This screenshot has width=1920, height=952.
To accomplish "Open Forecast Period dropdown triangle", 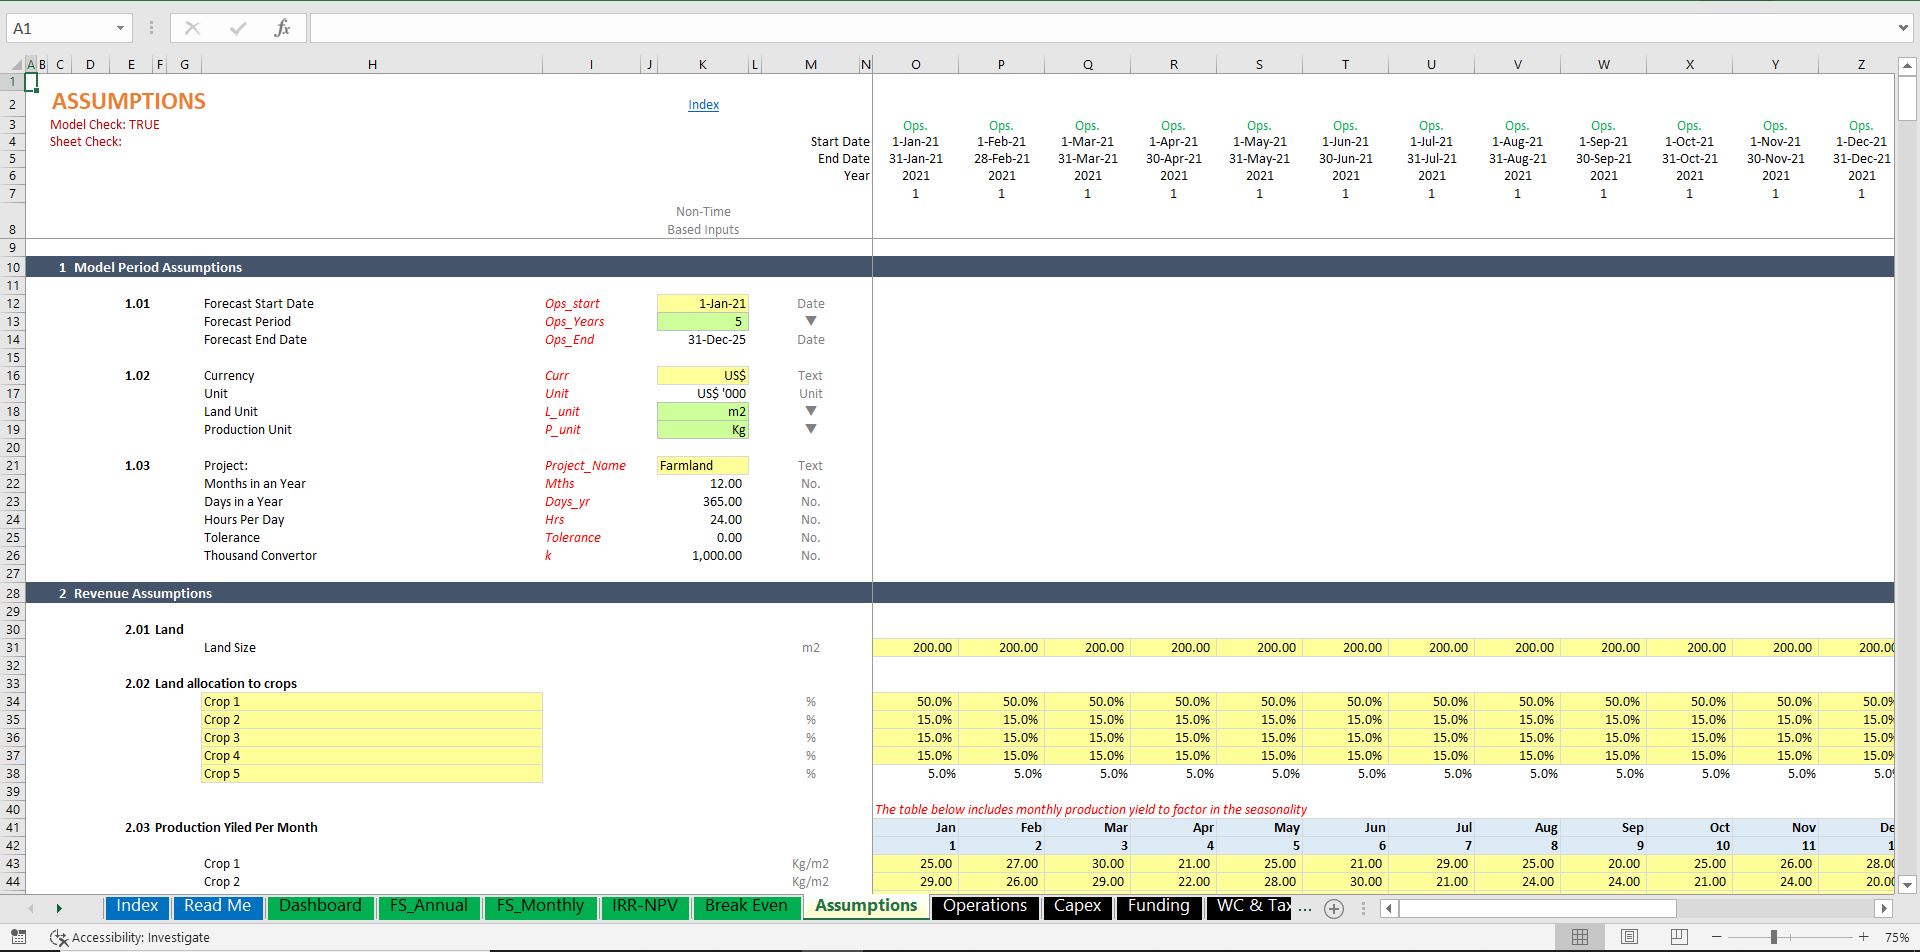I will [811, 321].
